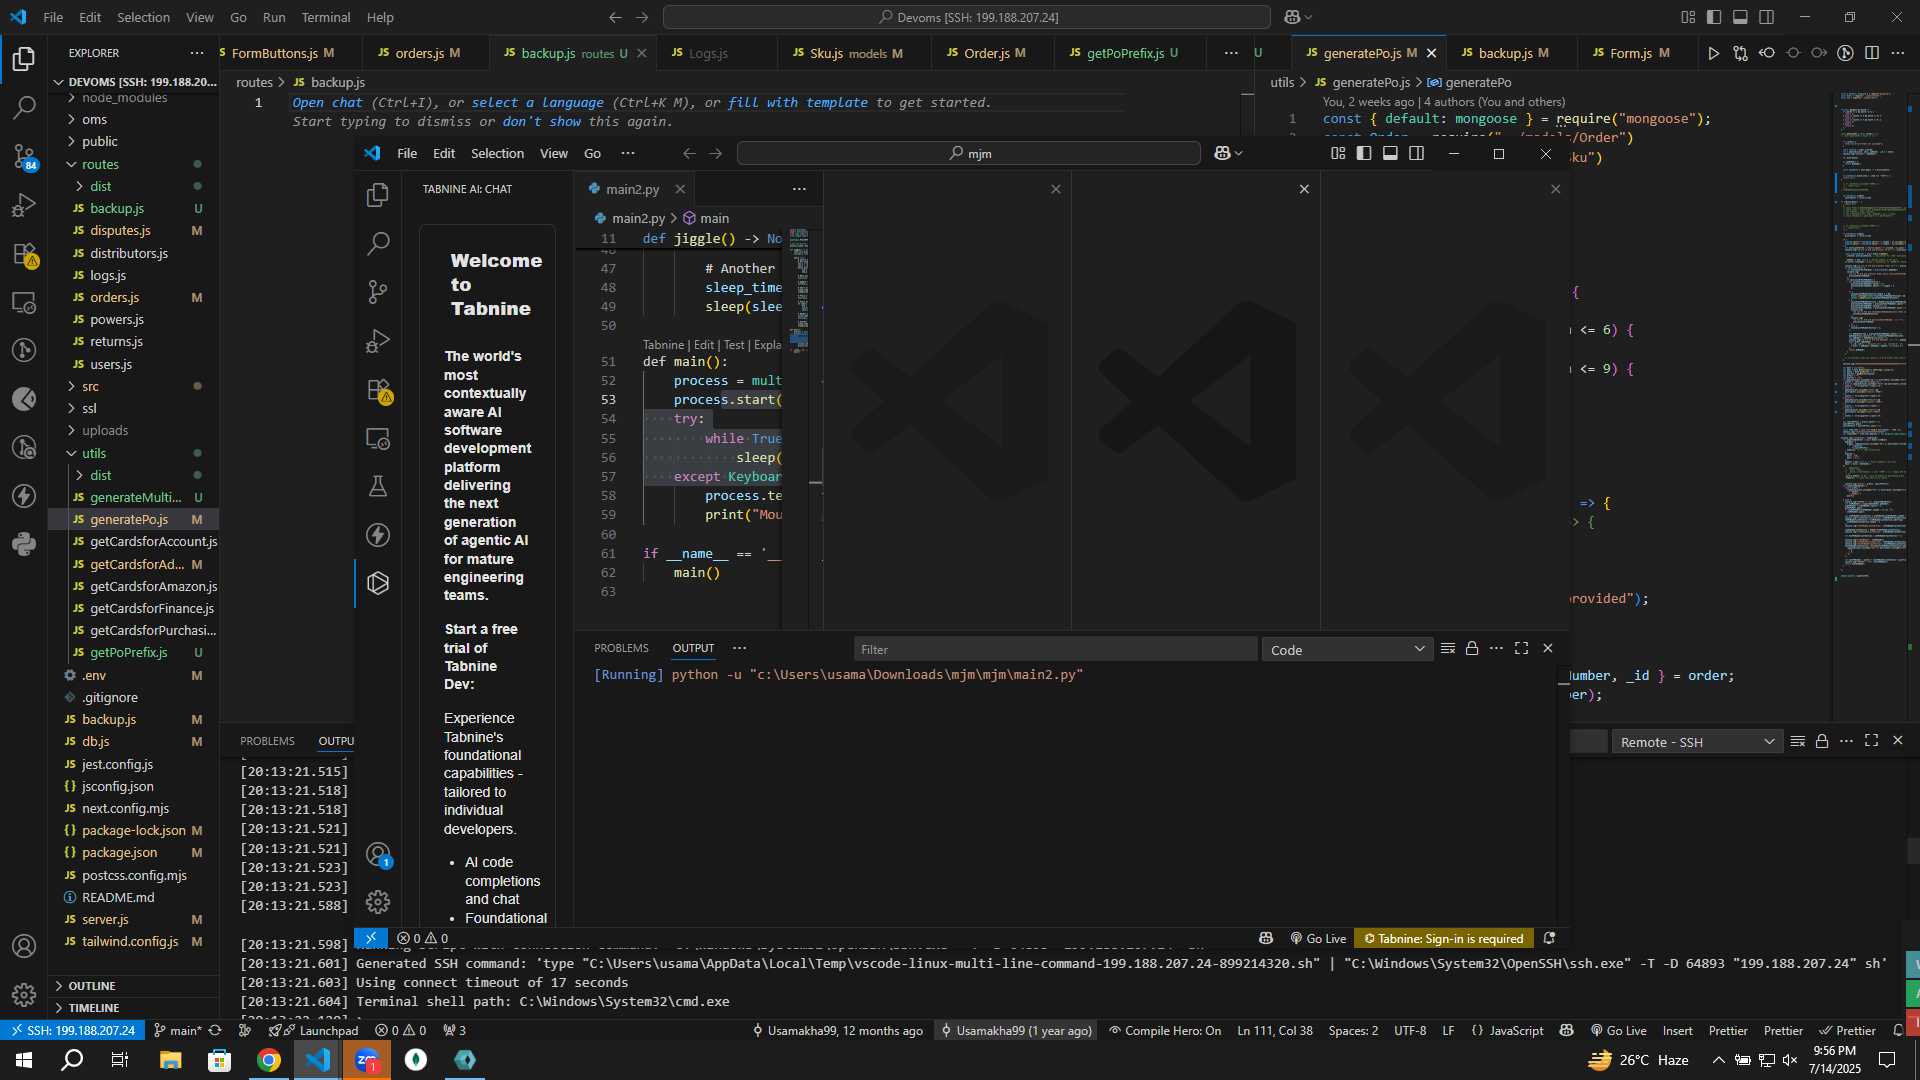
Task: Toggle Panel in Devoms title bar
Action: (x=1740, y=17)
